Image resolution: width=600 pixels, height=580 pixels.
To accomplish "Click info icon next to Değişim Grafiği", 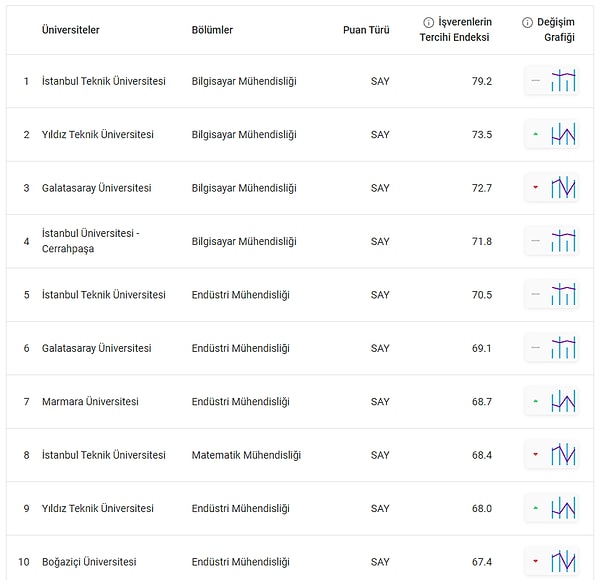I will click(527, 23).
